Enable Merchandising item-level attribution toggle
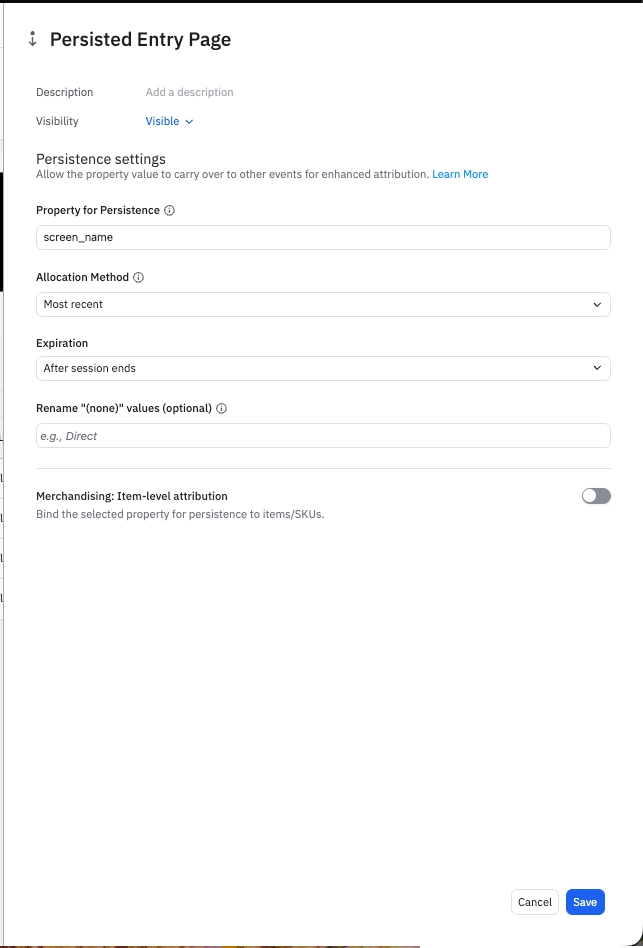This screenshot has width=643, height=948. [596, 496]
